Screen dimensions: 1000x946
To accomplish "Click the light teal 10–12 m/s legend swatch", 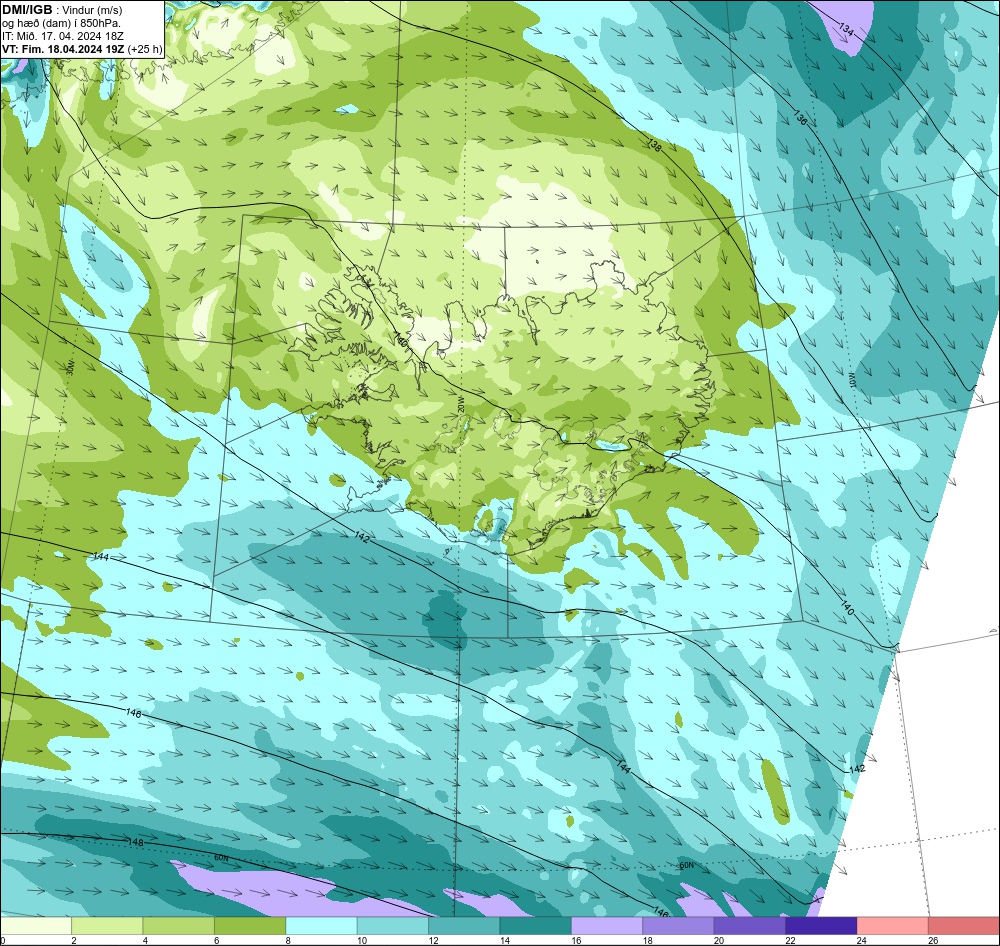I will (x=393, y=926).
